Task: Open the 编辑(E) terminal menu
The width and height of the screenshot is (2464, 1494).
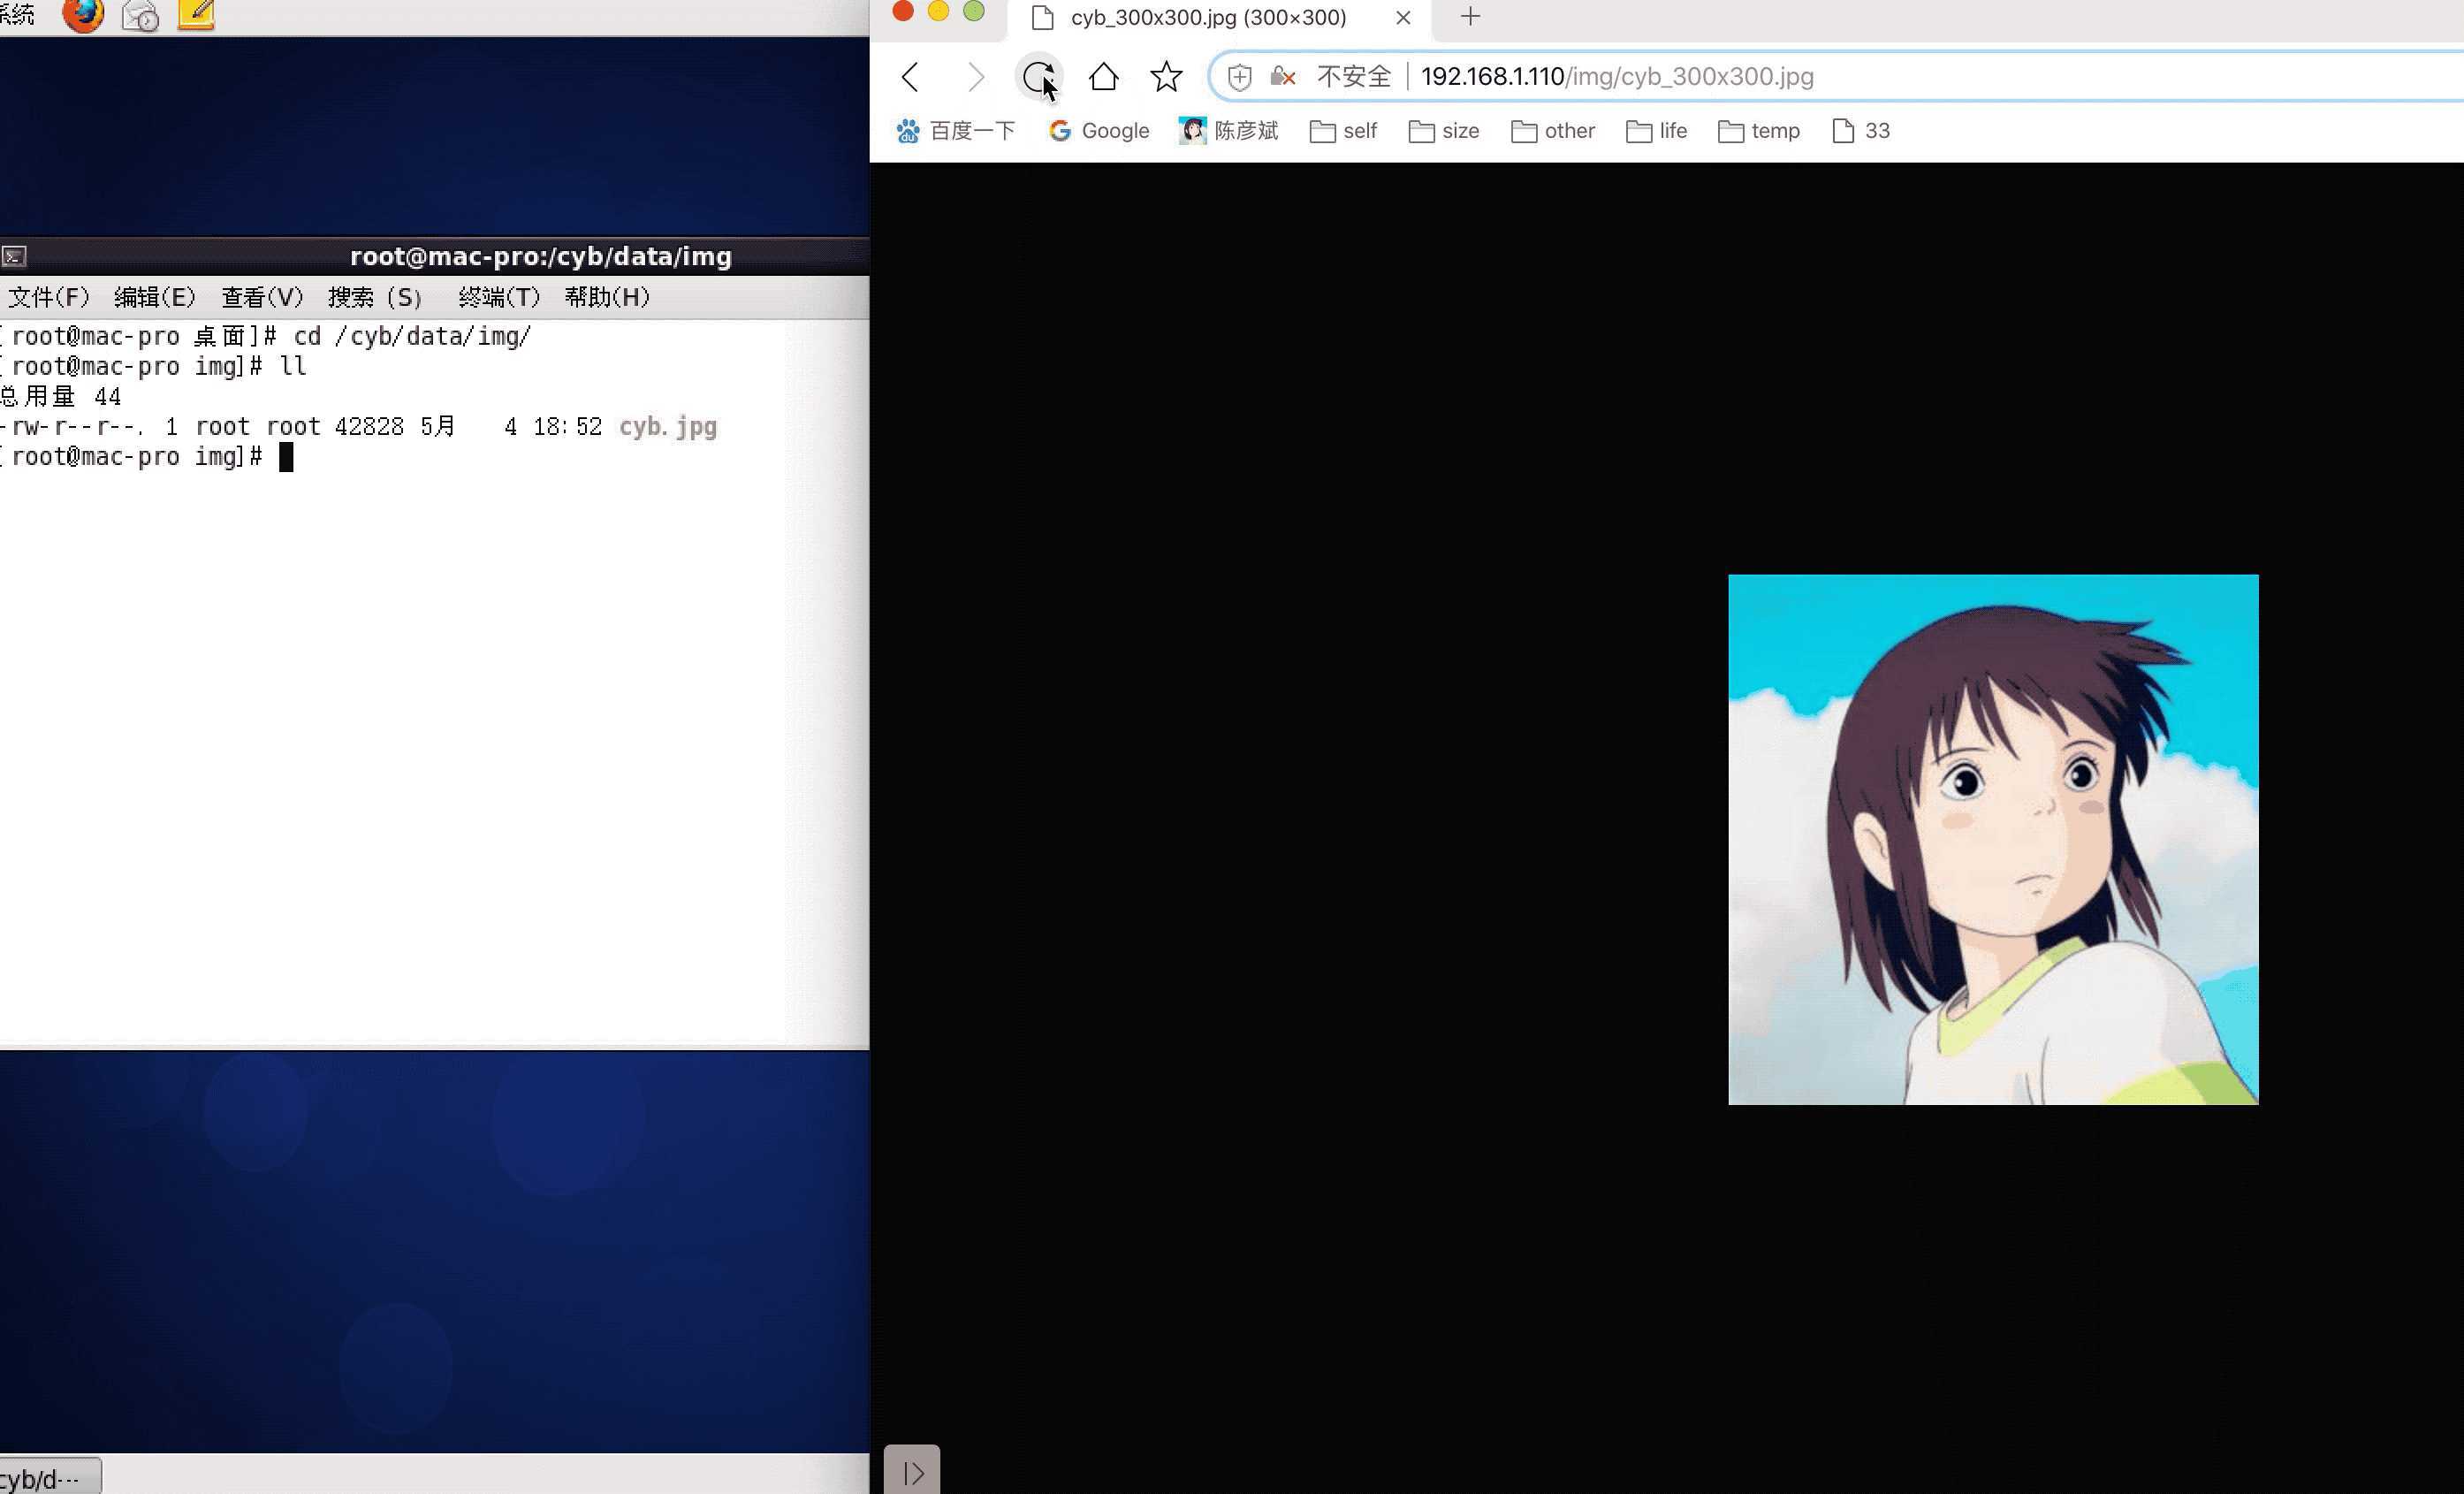Action: (x=154, y=297)
